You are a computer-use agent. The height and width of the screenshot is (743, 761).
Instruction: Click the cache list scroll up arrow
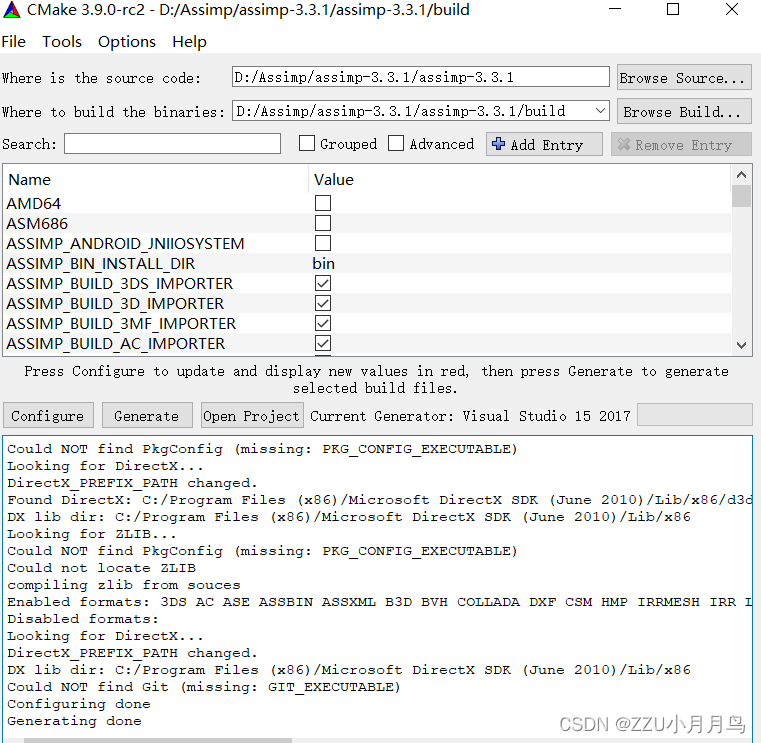741,175
